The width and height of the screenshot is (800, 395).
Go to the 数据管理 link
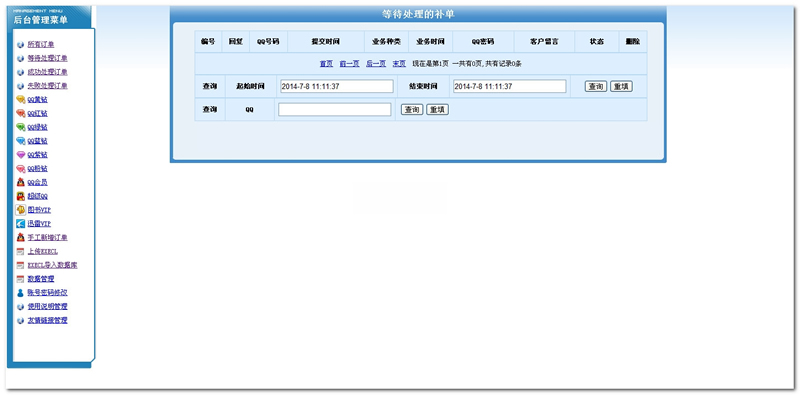point(41,279)
